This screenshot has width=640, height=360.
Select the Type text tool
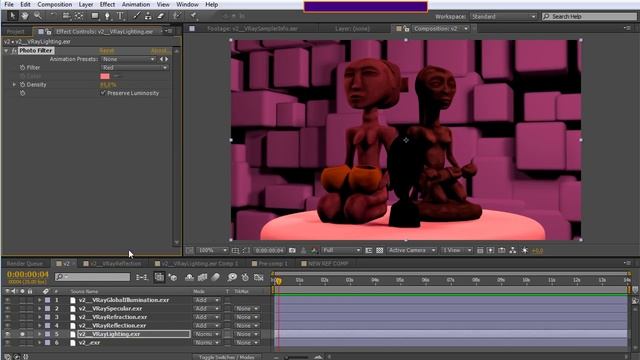[x=120, y=16]
